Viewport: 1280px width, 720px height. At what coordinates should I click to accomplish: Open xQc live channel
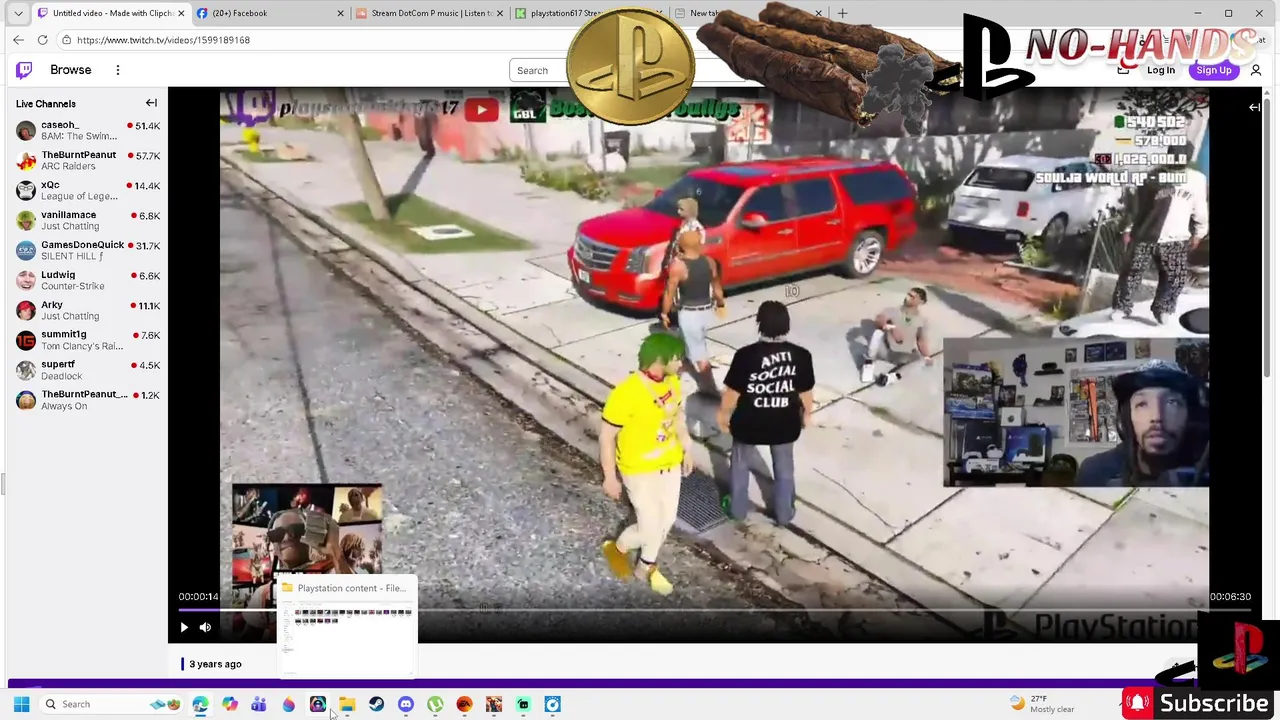point(88,191)
